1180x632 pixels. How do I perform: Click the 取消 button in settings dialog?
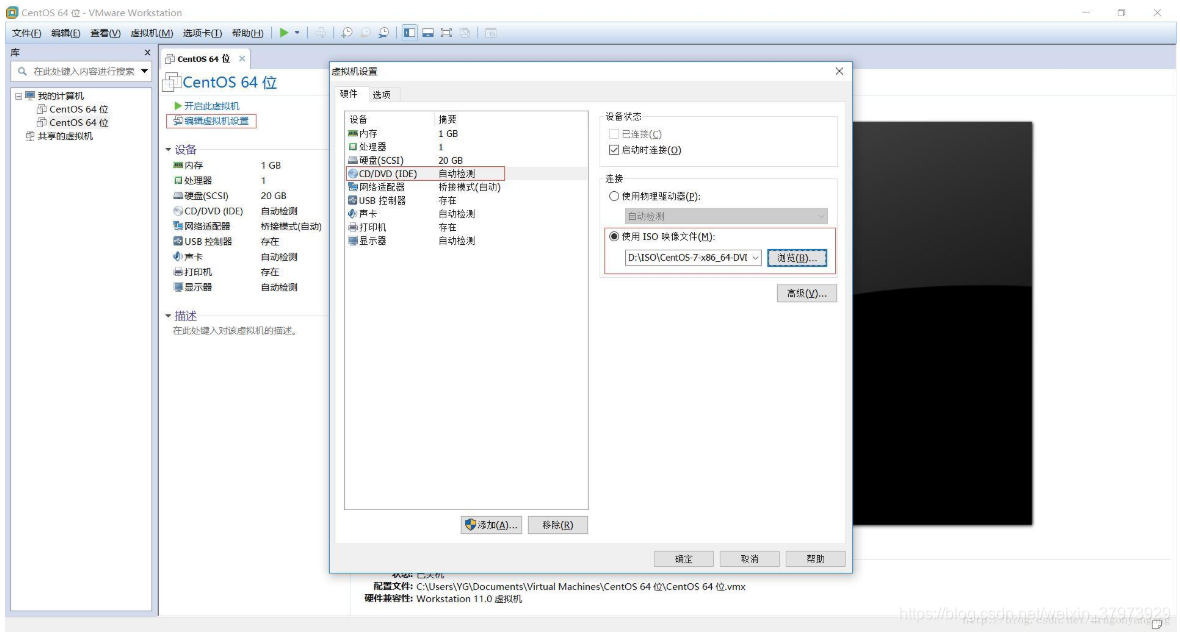750,559
